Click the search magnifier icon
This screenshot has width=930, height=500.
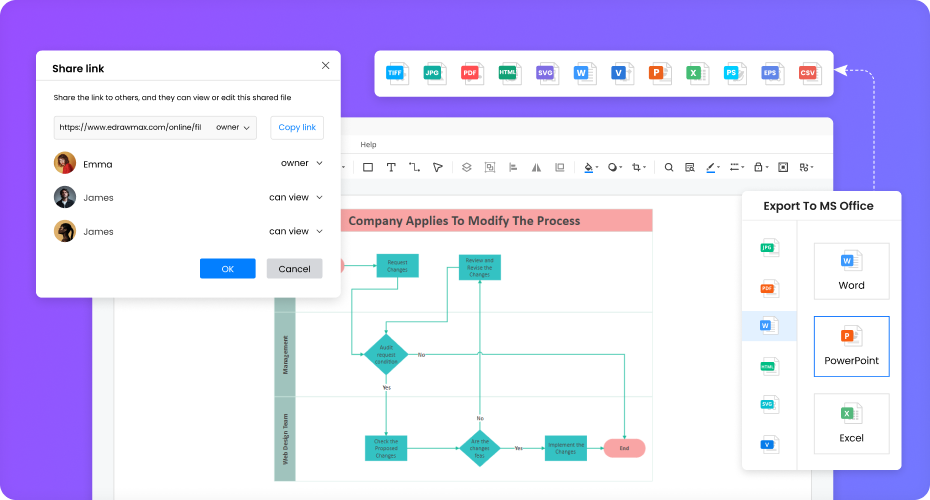669,168
